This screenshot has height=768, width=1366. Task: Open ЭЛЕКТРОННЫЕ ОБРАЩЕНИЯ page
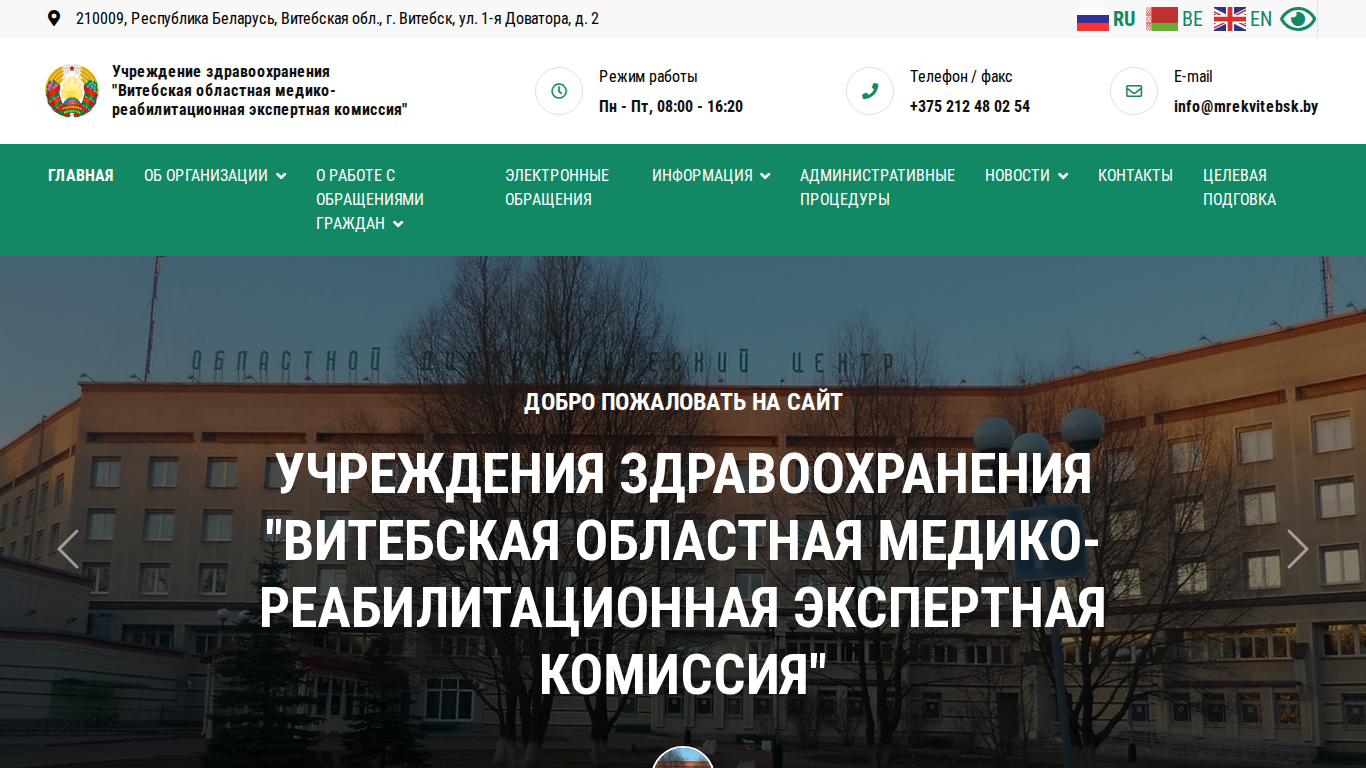tap(557, 188)
